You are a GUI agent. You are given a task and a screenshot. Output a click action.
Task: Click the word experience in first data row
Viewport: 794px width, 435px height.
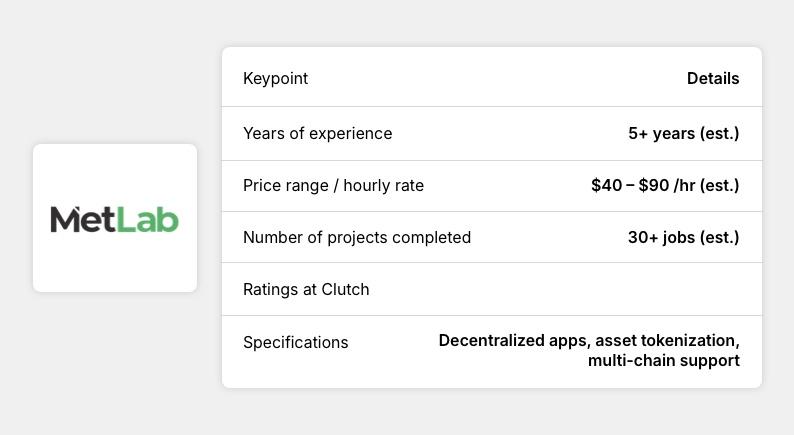coord(350,134)
